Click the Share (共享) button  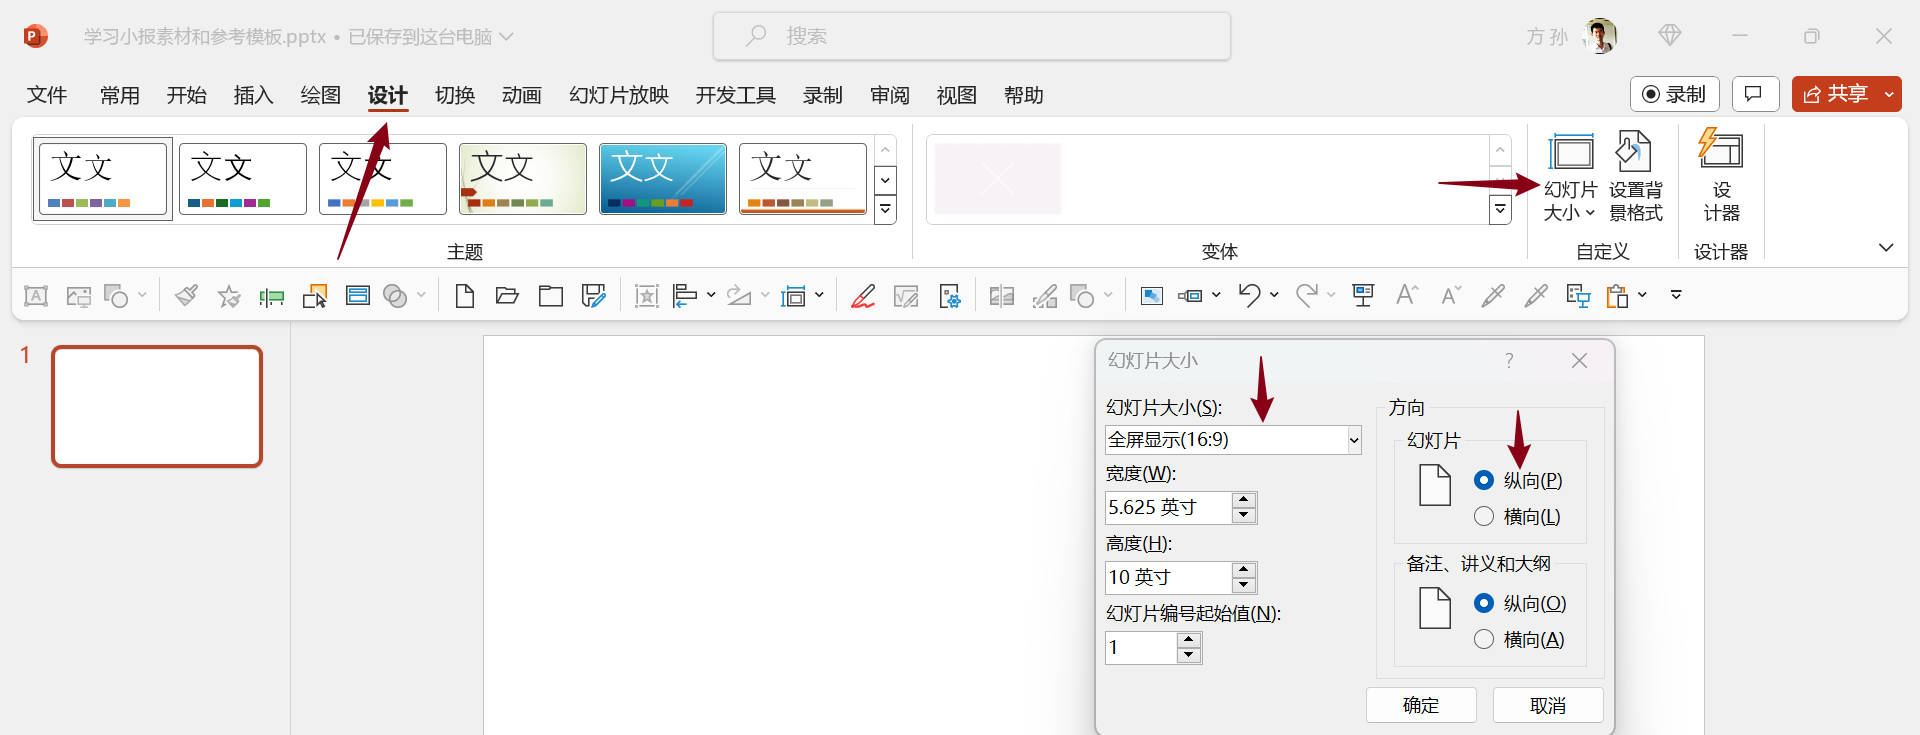(x=1836, y=94)
